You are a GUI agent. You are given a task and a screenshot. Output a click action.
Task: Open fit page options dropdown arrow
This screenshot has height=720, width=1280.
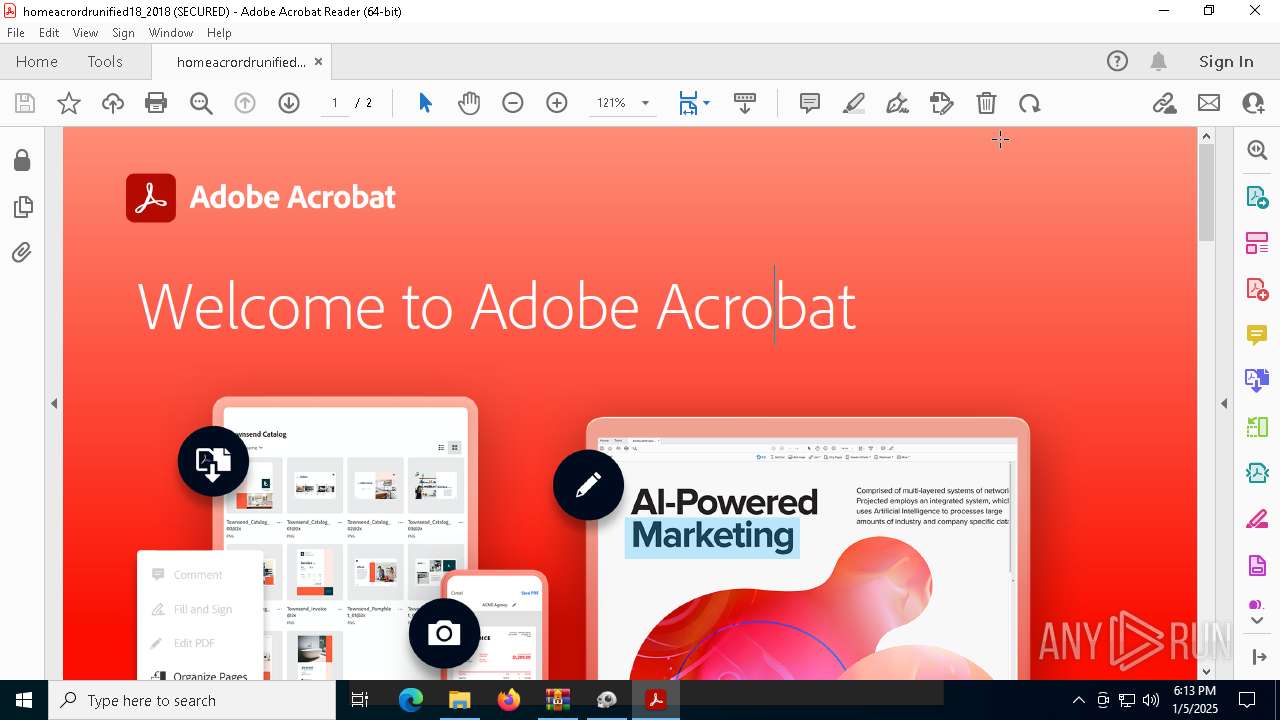(707, 103)
